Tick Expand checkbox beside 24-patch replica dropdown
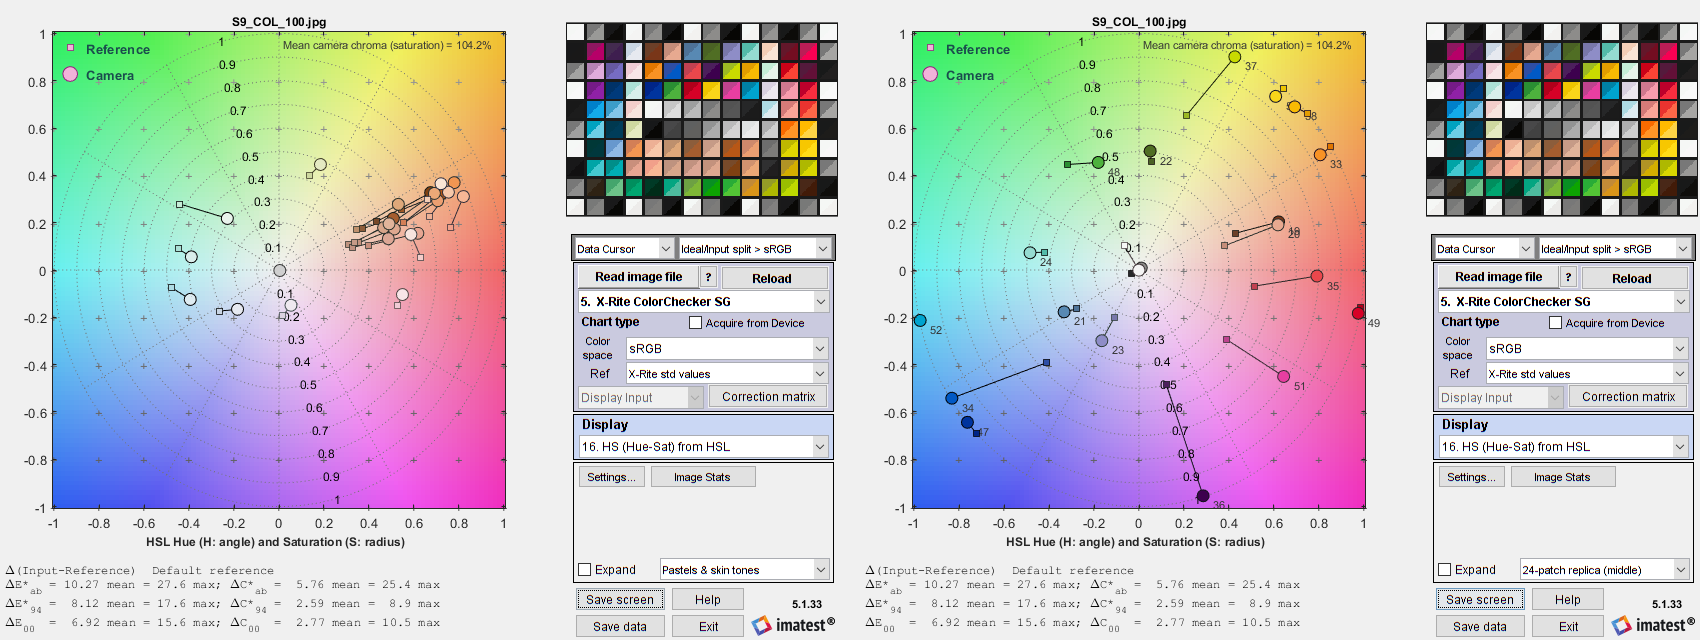 coord(1445,570)
